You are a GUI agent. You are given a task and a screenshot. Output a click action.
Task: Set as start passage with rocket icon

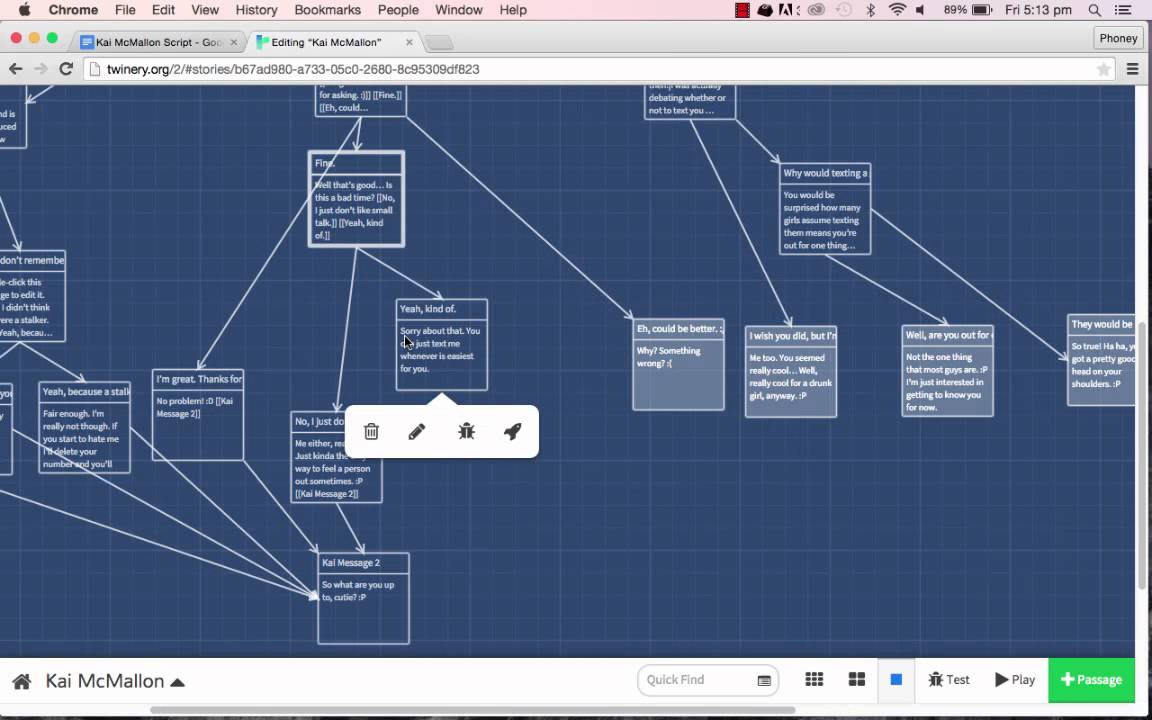click(513, 431)
